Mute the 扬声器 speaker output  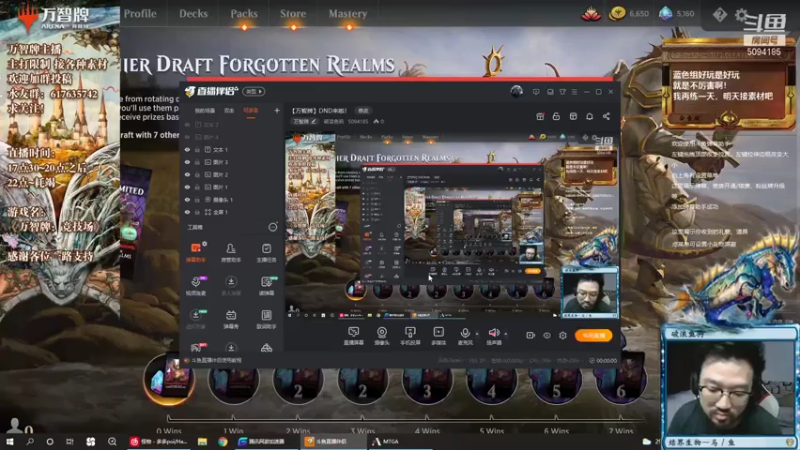[x=493, y=336]
